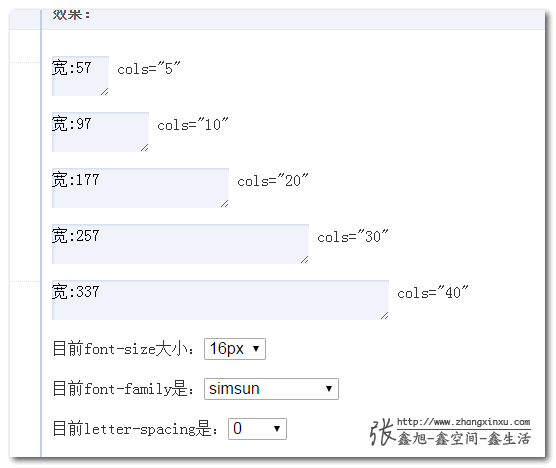Click the resize grip of cols="20" textarea
This screenshot has width=556, height=468.
point(224,204)
